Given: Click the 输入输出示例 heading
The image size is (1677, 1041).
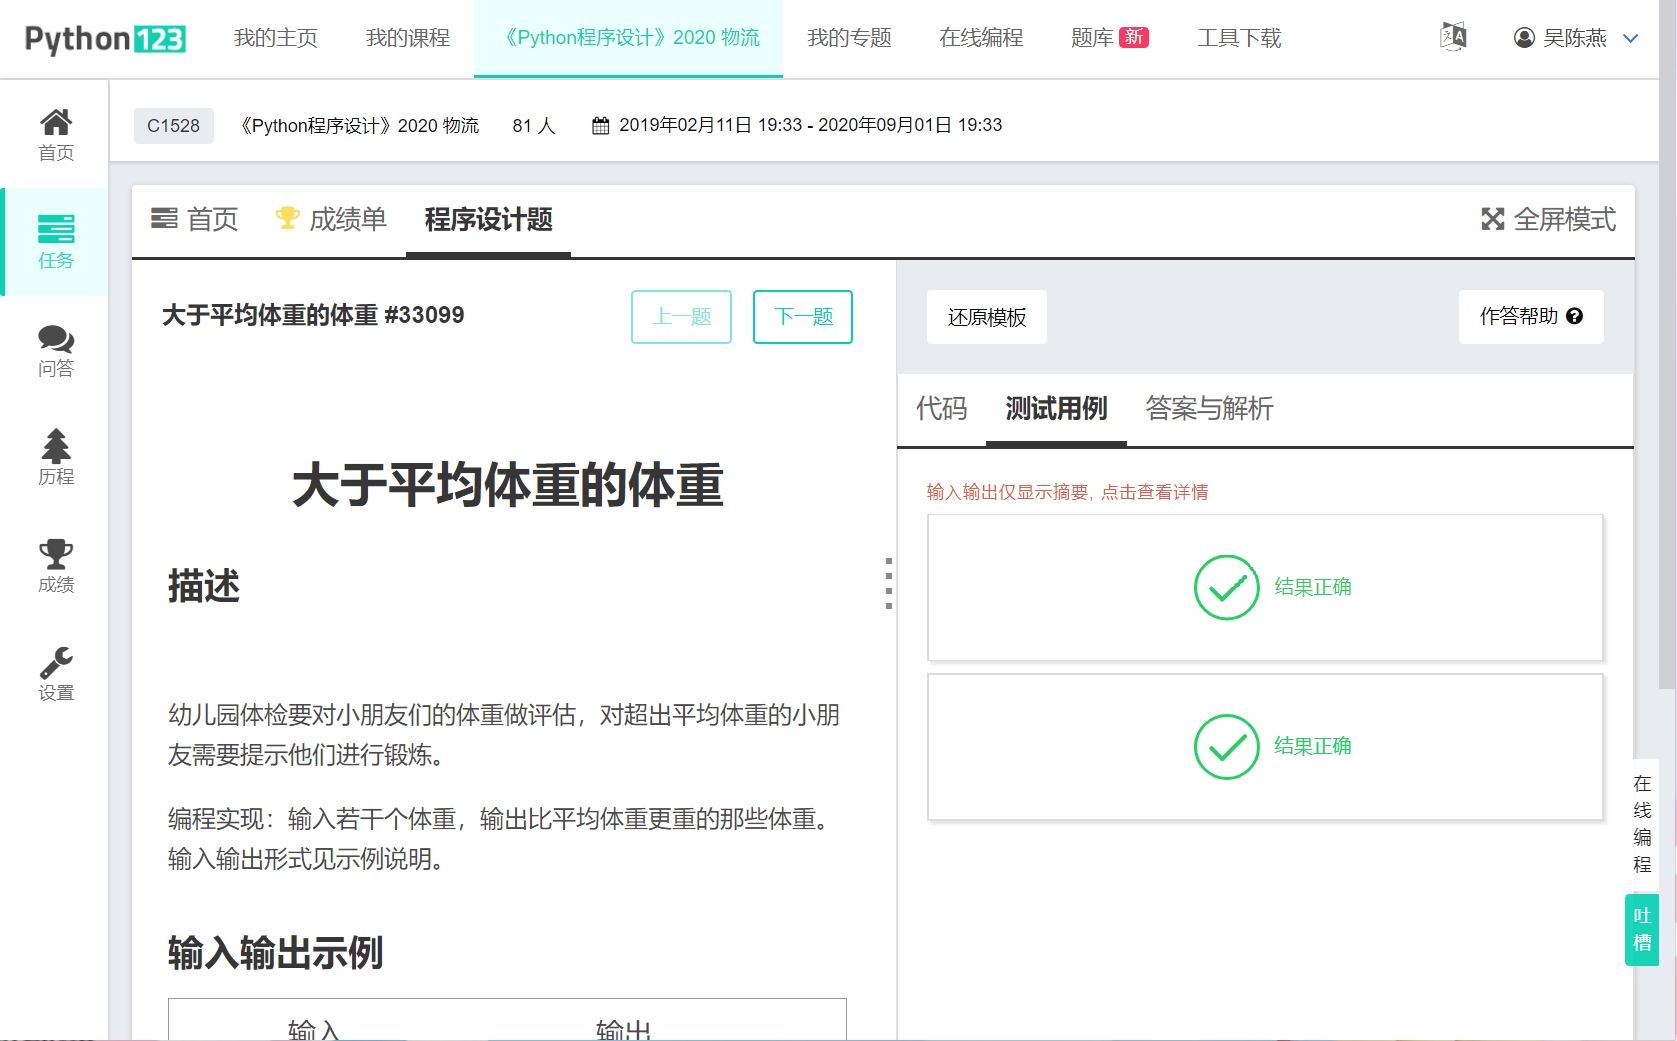Looking at the screenshot, I should (x=275, y=953).
